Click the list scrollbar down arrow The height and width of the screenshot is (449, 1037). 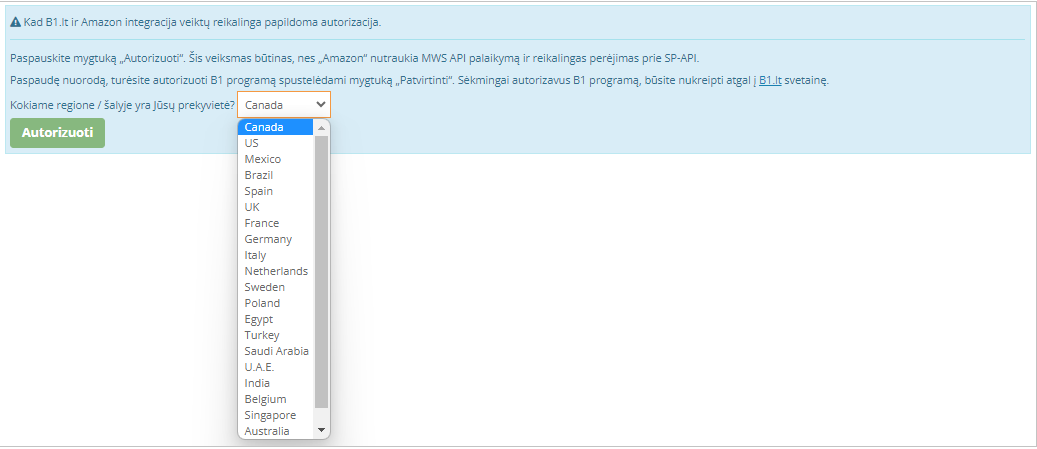point(321,430)
